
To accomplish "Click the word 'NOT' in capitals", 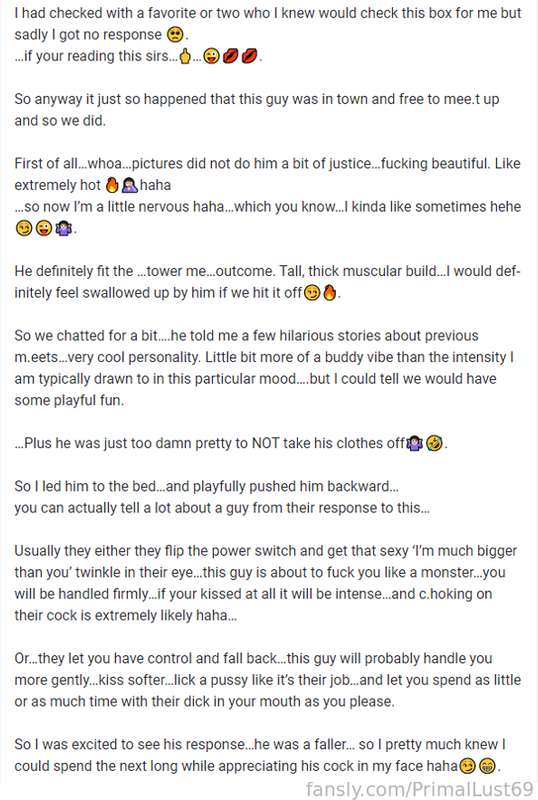I will pyautogui.click(x=265, y=443).
